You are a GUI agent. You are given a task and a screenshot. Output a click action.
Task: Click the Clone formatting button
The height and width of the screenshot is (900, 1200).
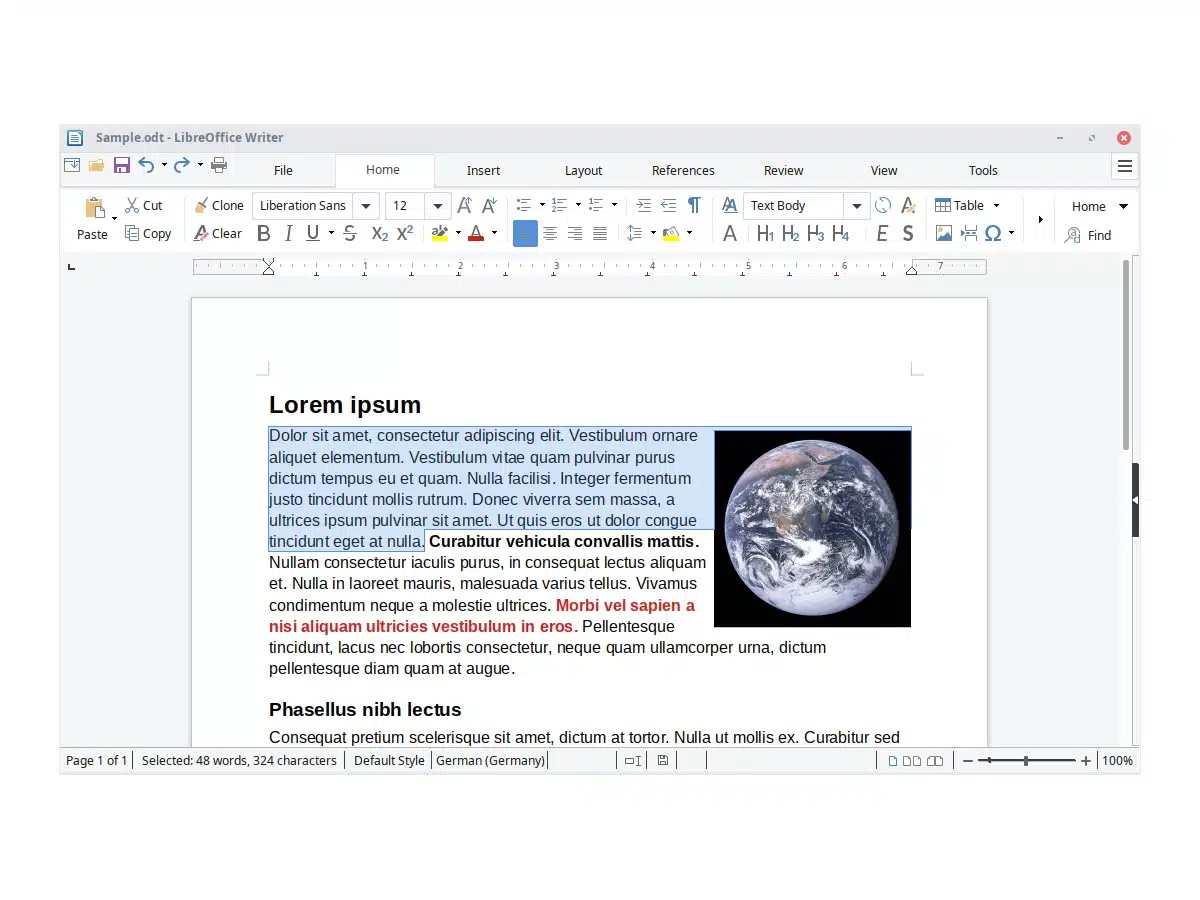click(x=219, y=205)
